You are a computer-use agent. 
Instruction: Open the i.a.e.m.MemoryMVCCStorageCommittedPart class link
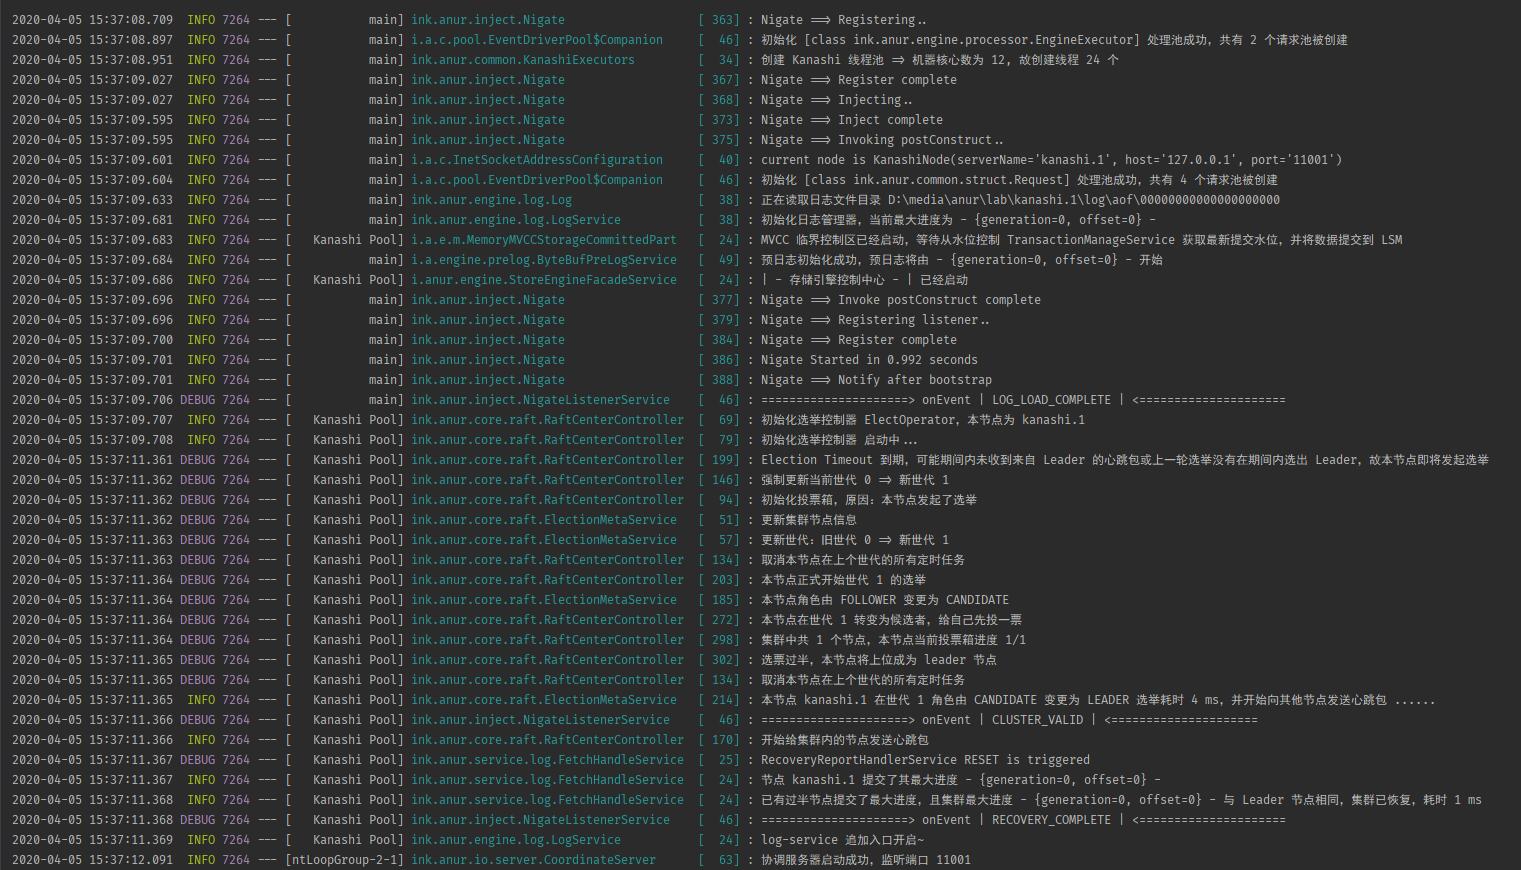(x=543, y=240)
